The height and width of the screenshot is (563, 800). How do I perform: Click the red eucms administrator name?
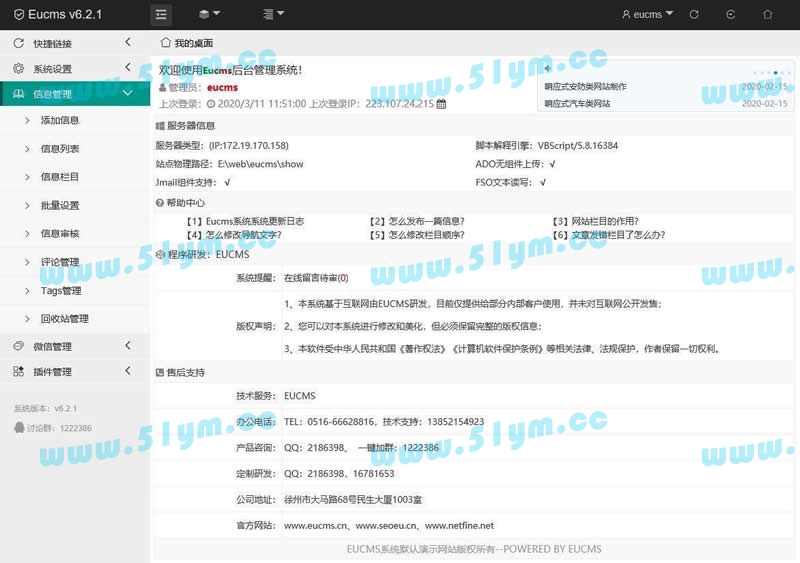(x=222, y=87)
